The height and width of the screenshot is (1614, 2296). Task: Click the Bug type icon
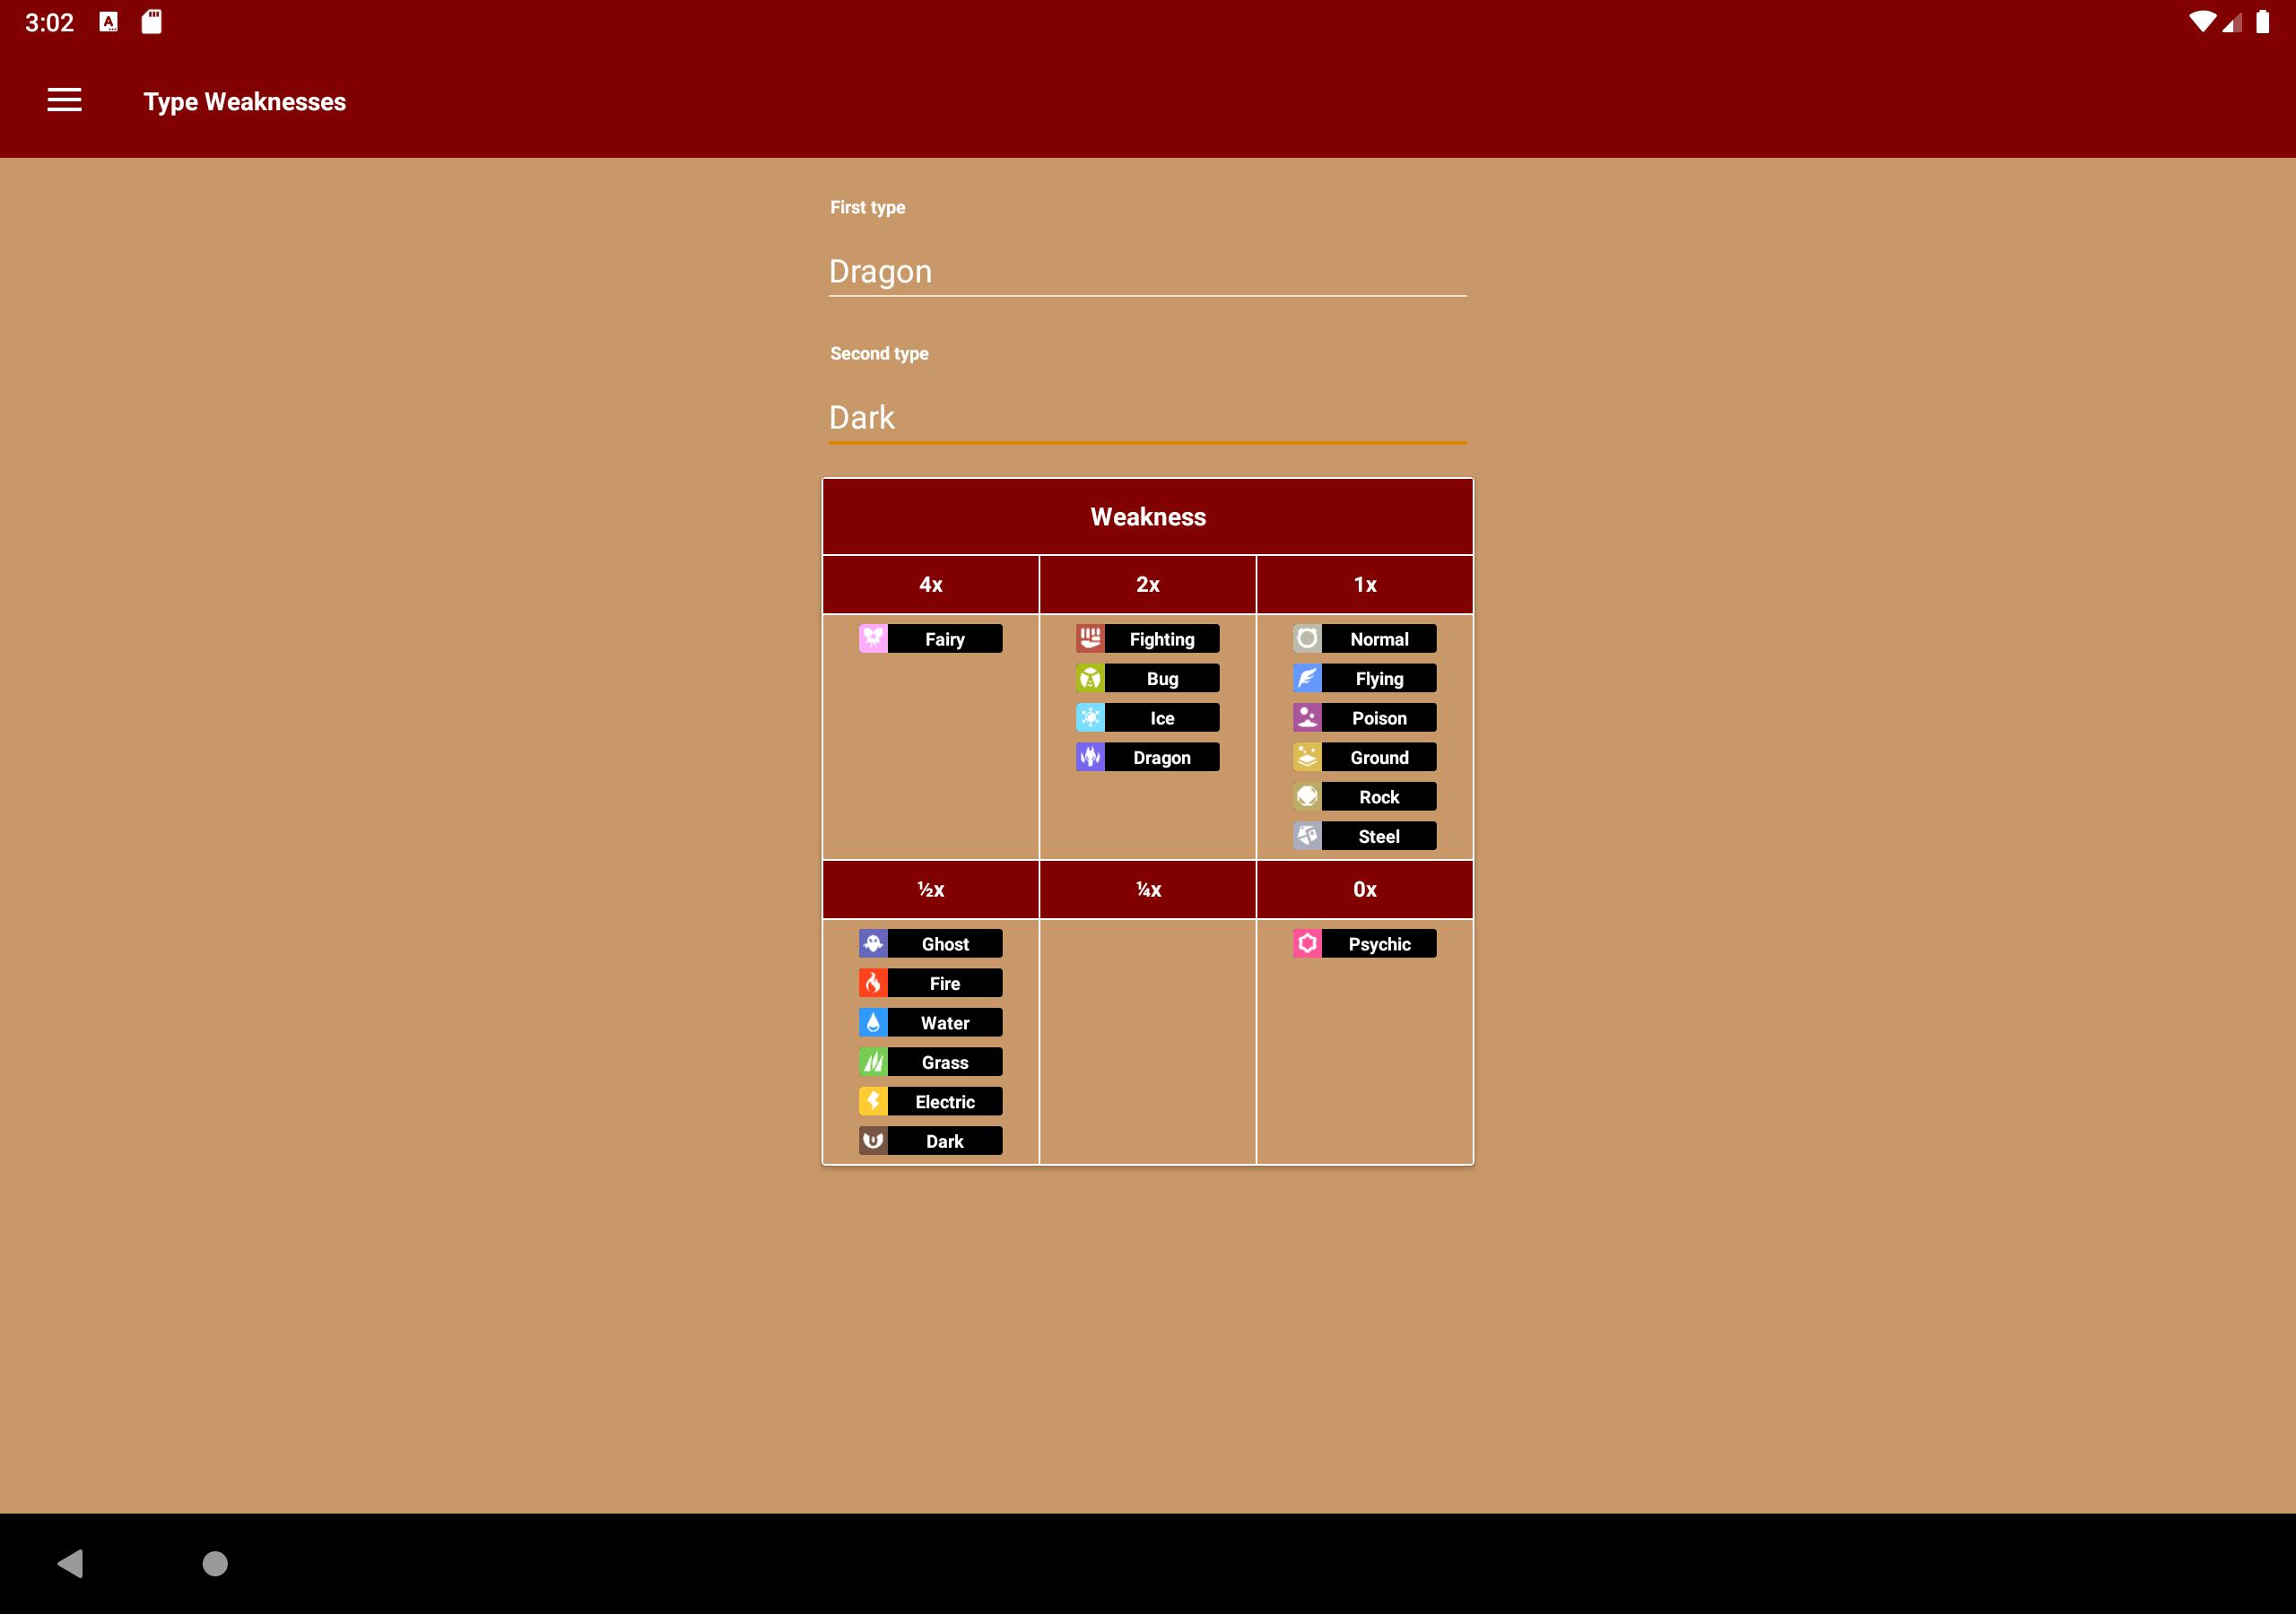pos(1090,678)
